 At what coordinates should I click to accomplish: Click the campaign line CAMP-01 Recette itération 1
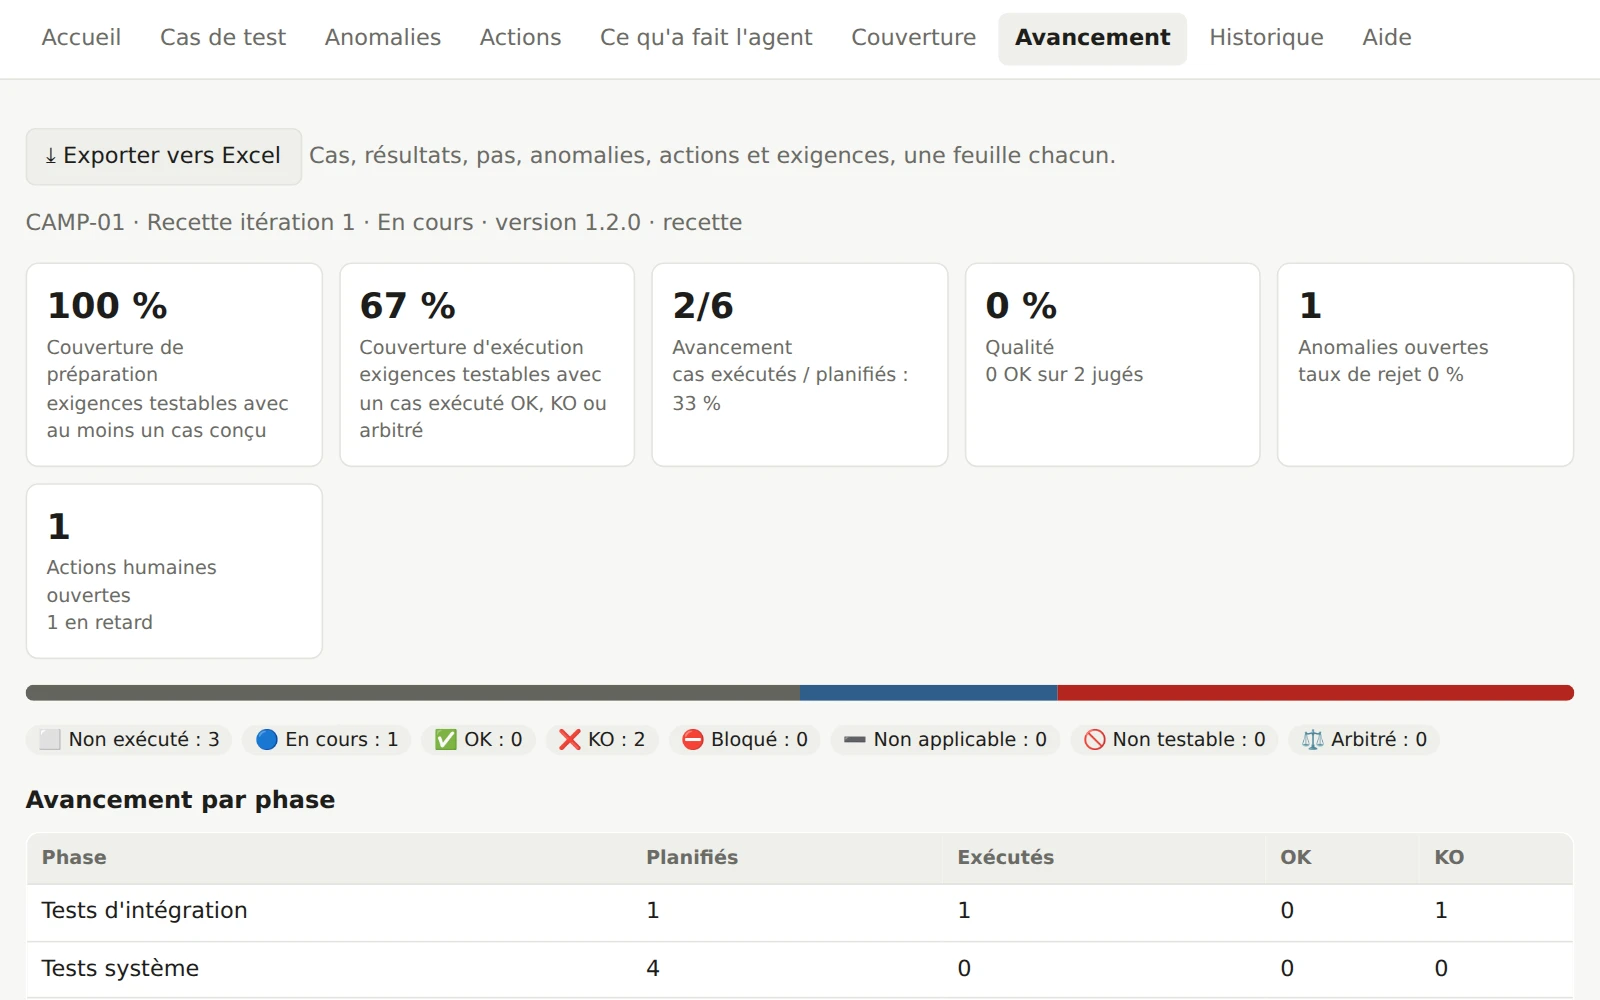tap(384, 222)
